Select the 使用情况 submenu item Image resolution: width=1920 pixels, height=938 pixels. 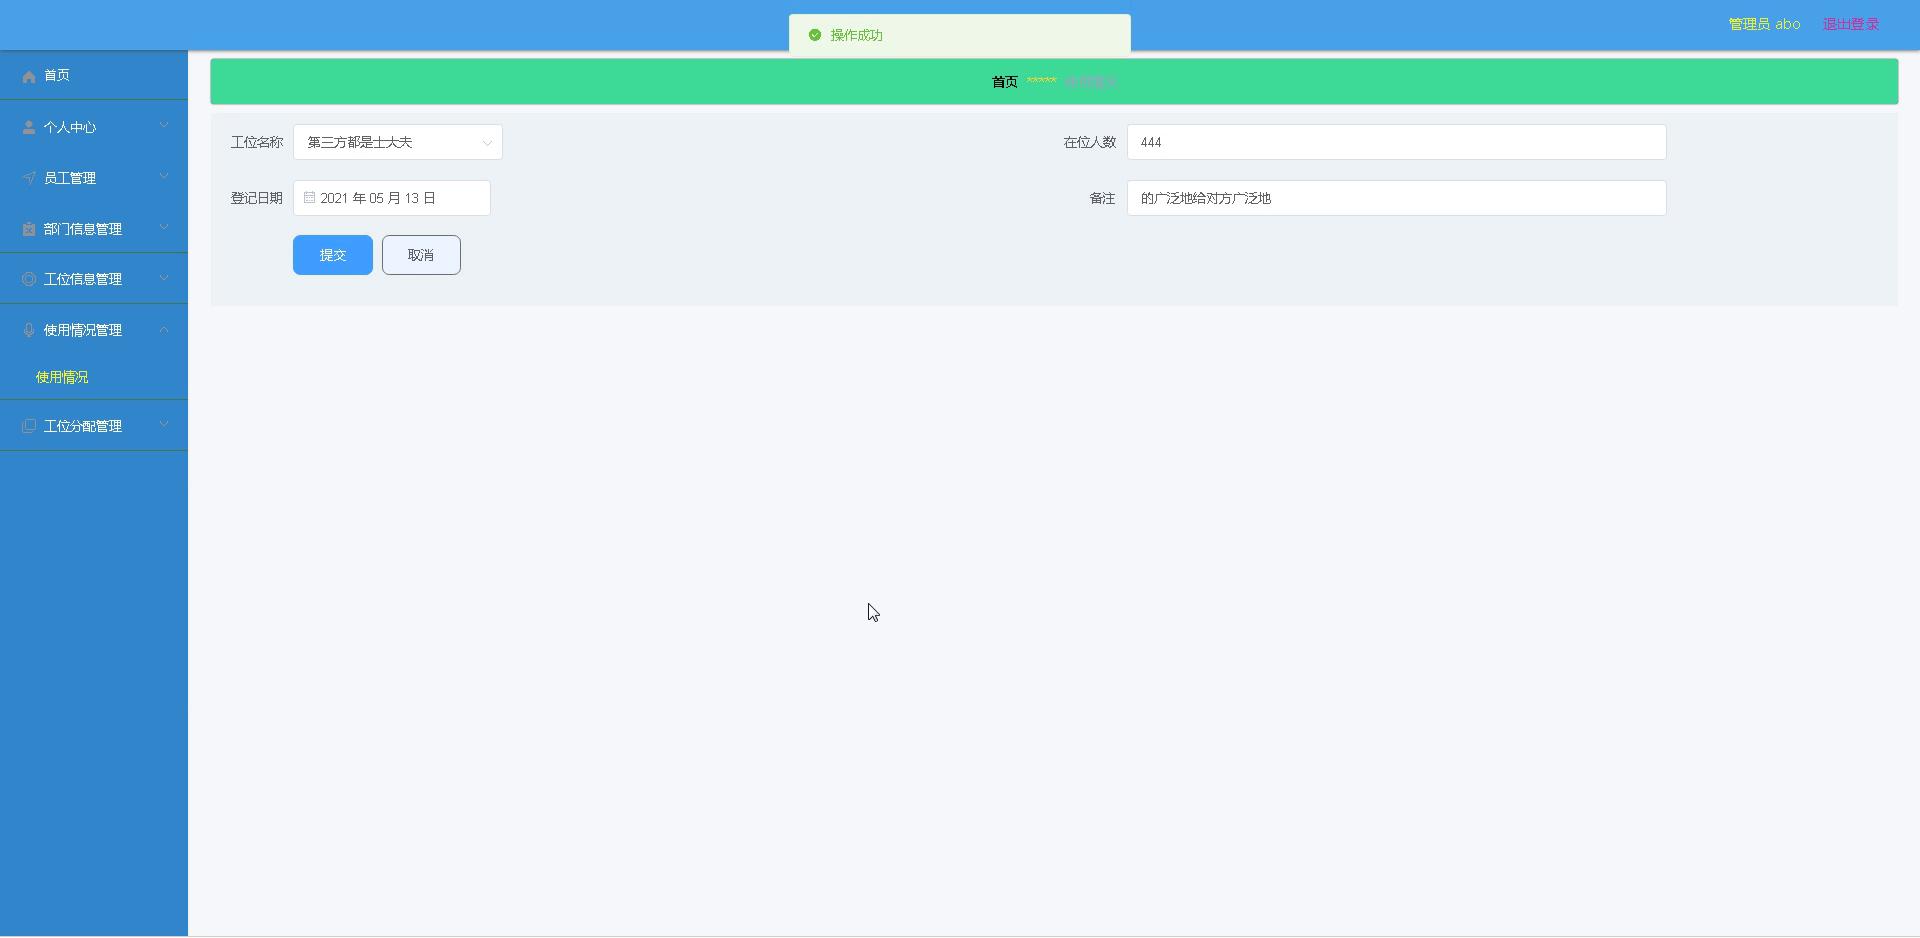[x=62, y=377]
